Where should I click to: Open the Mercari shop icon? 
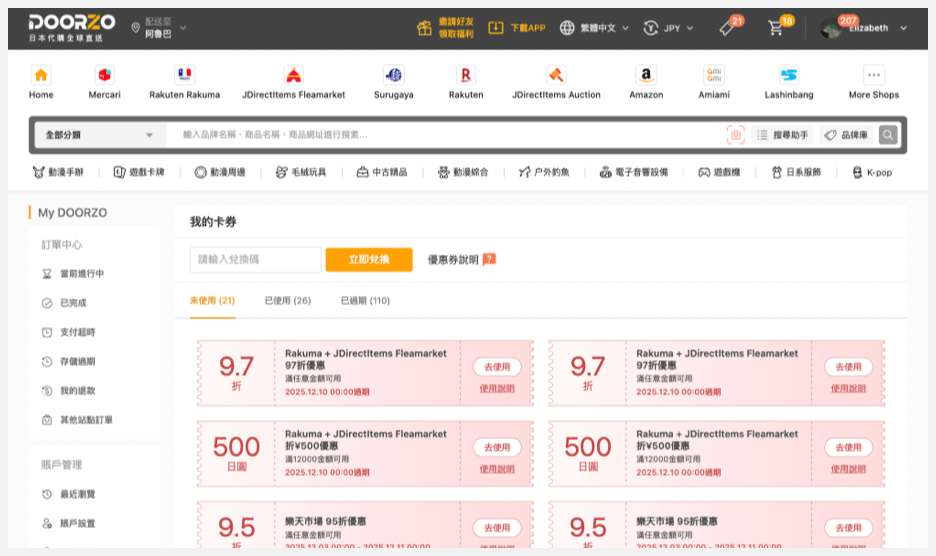point(104,75)
